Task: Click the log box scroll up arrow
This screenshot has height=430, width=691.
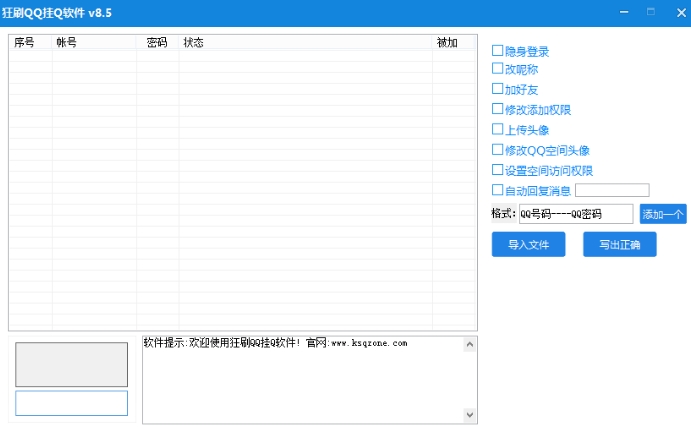Action: point(470,345)
